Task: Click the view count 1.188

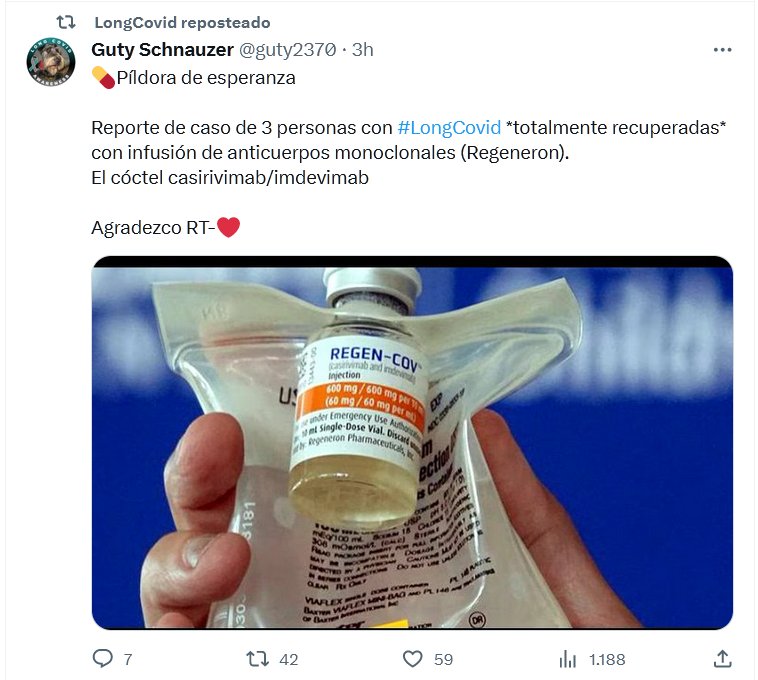Action: pos(607,659)
